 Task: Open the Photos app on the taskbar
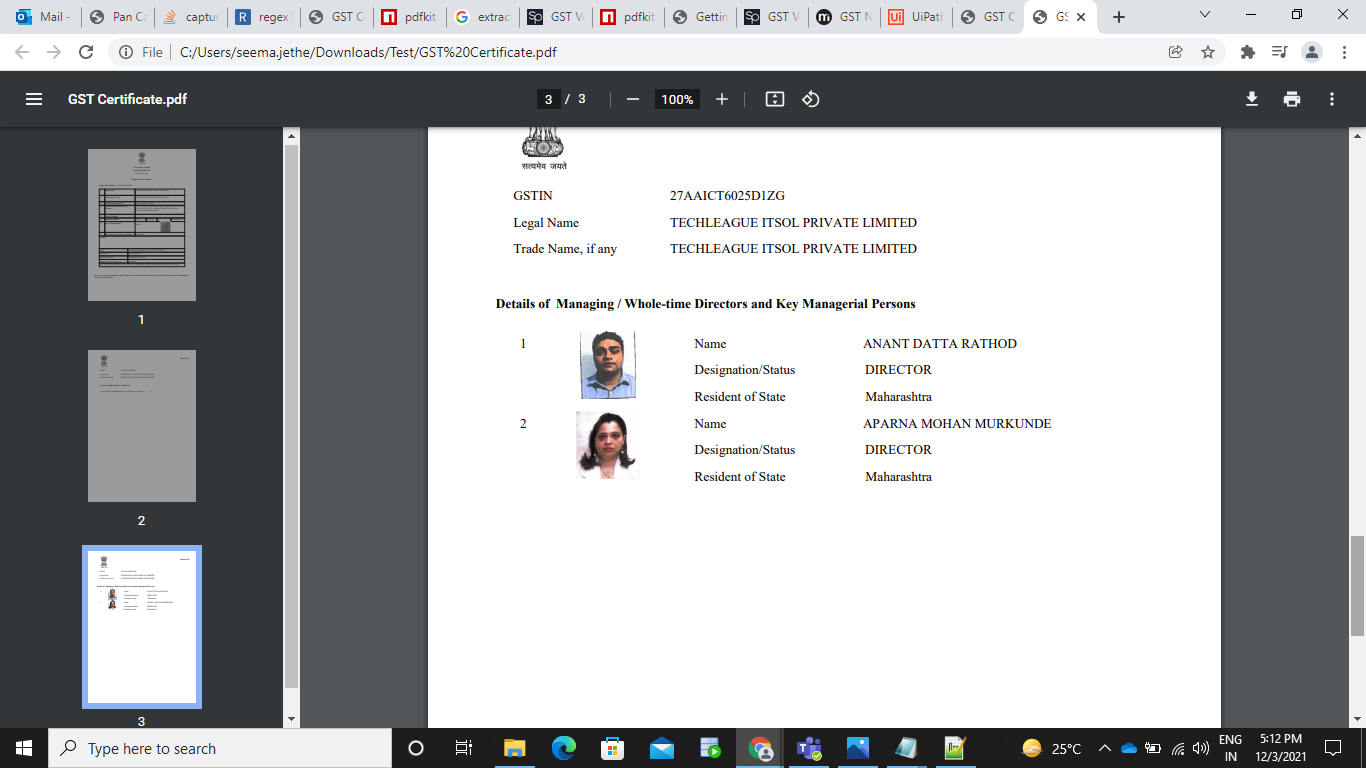click(858, 748)
